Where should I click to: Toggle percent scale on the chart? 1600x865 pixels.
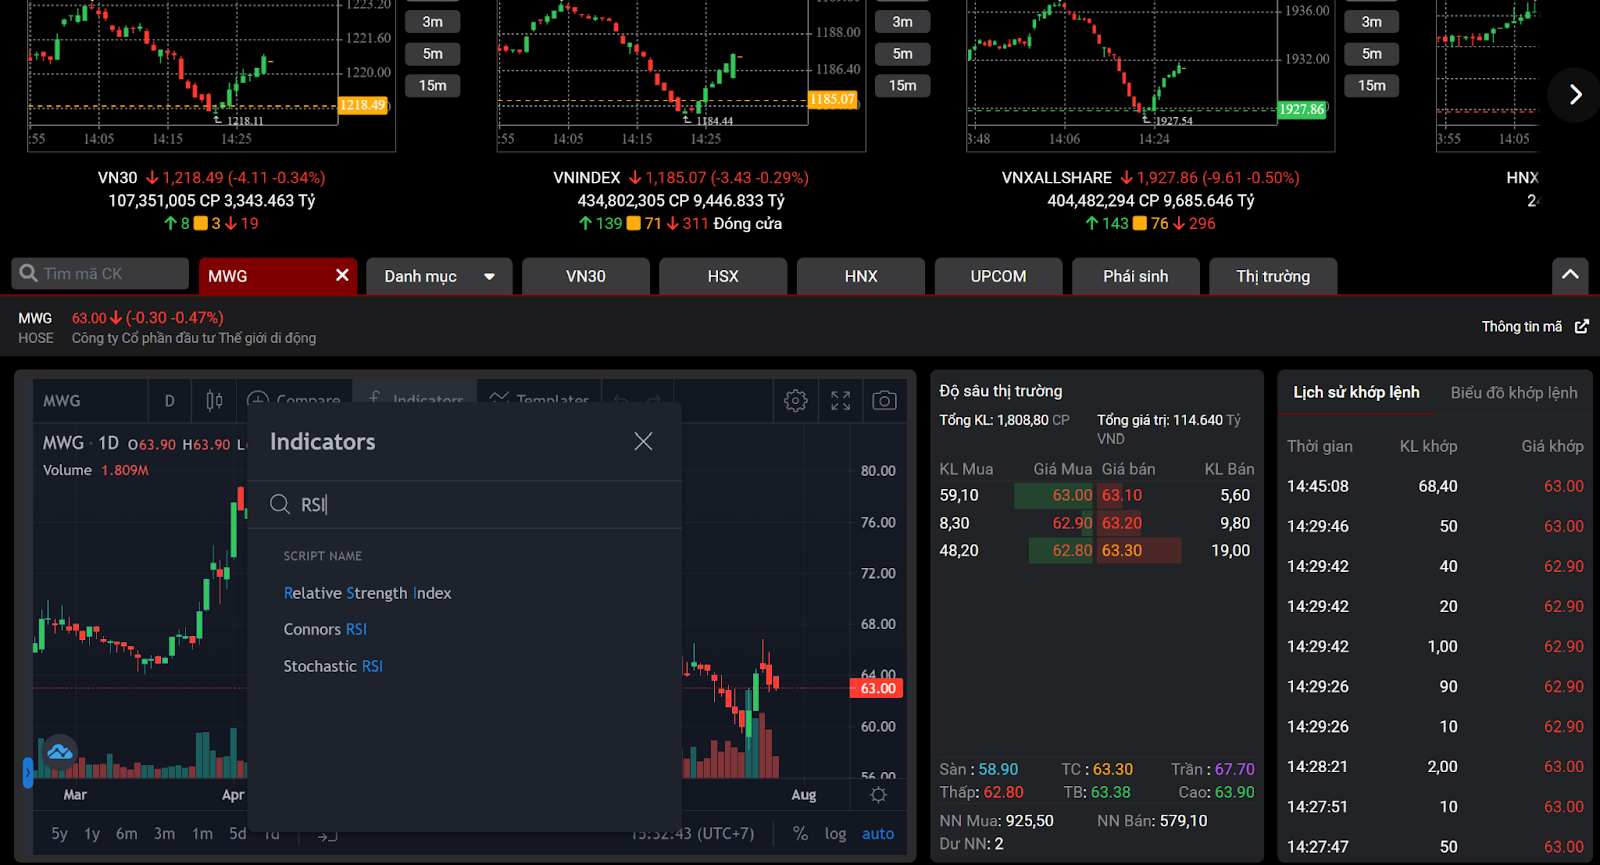coord(800,834)
